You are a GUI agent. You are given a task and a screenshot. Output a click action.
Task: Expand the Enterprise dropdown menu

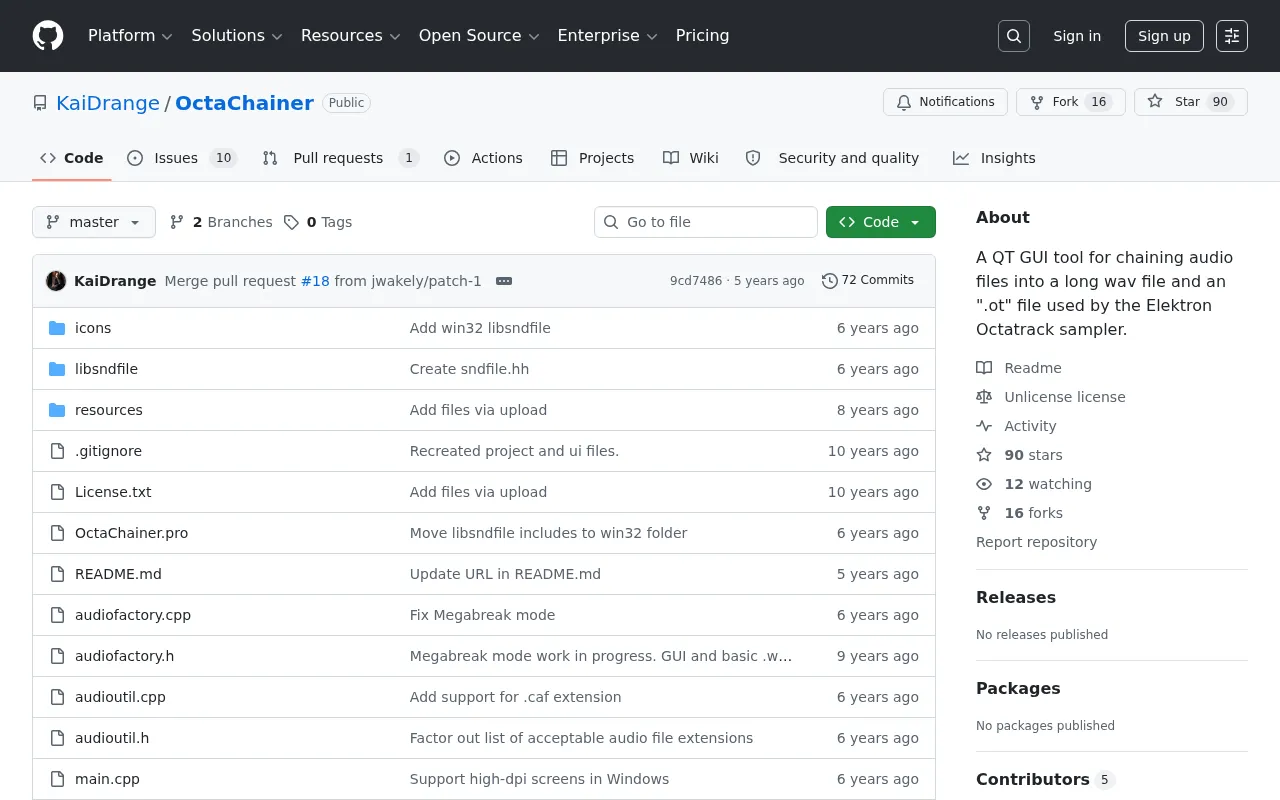[x=607, y=36]
